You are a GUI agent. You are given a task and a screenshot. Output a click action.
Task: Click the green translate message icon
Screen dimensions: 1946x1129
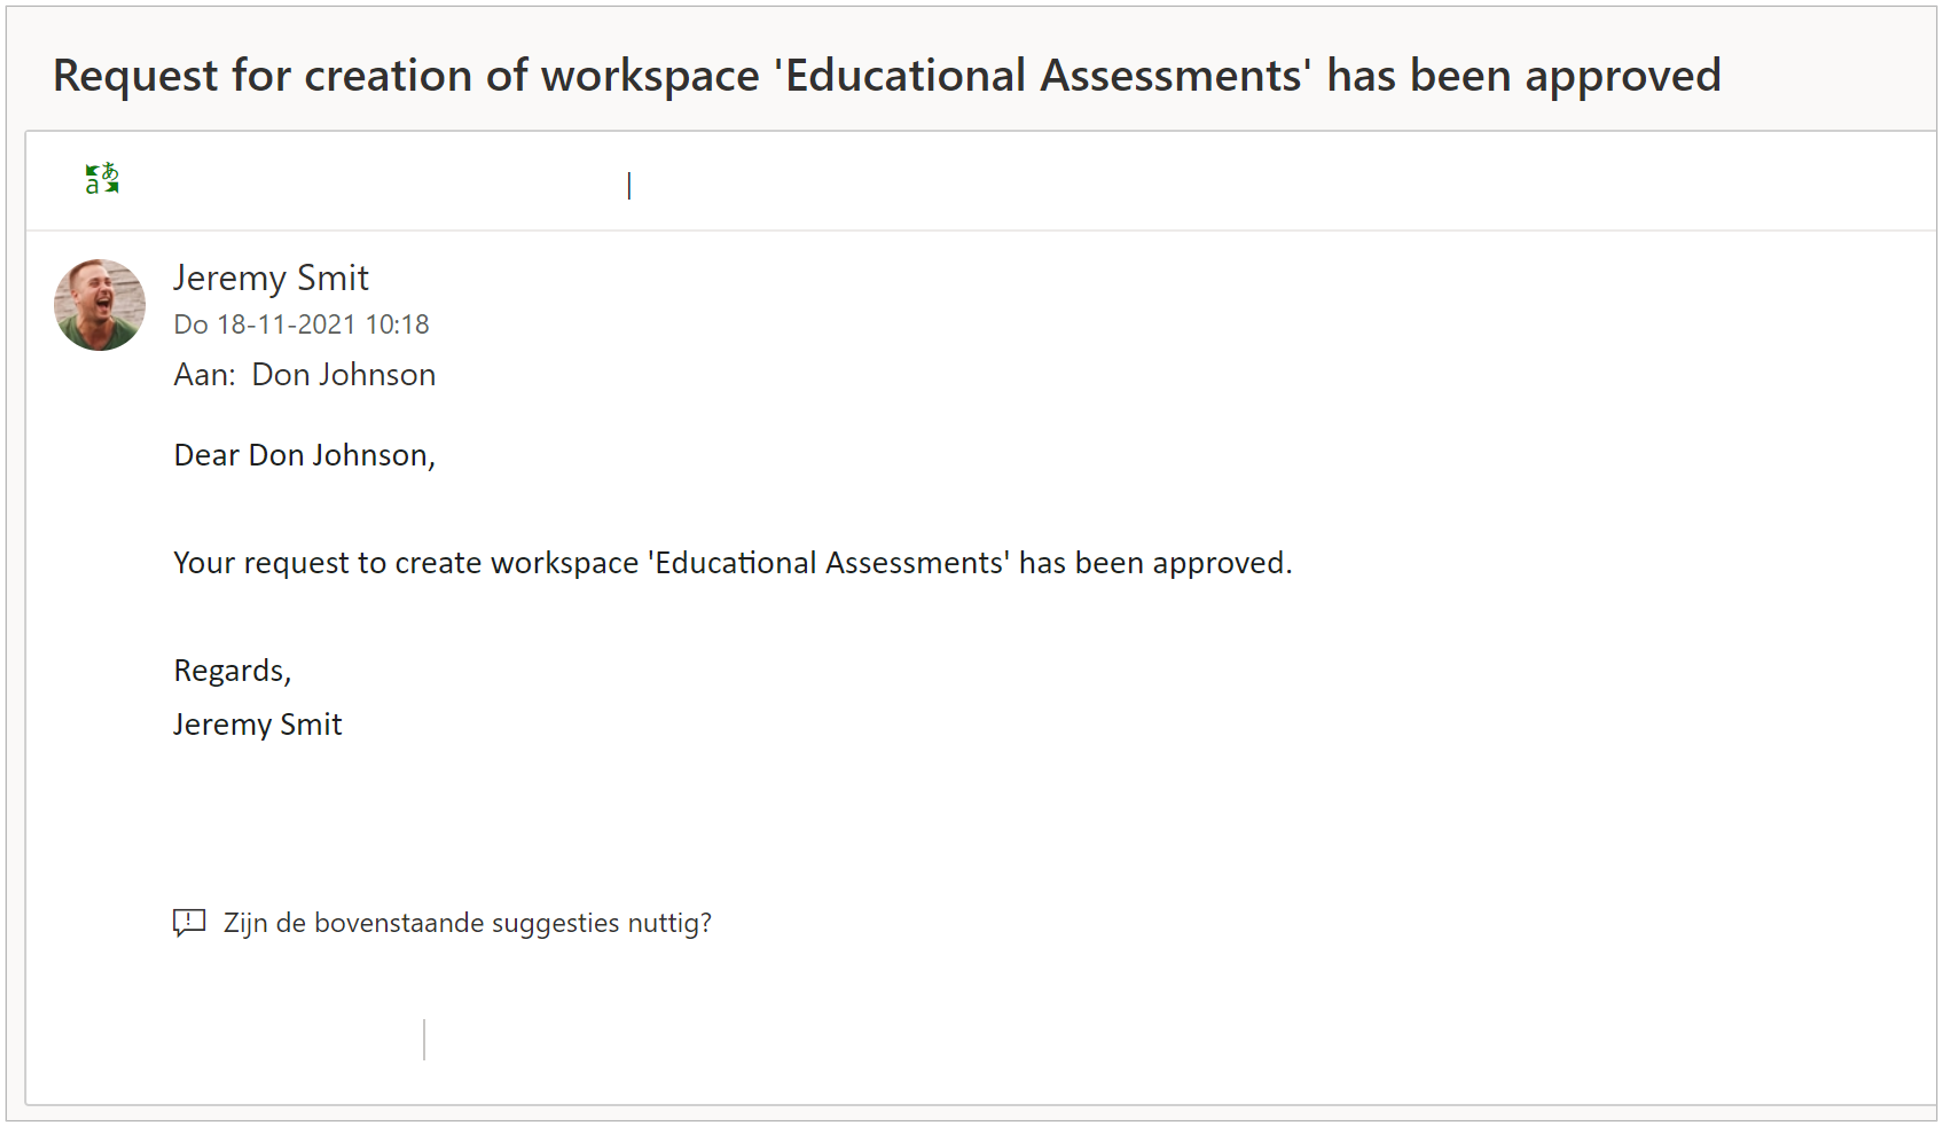coord(102,179)
